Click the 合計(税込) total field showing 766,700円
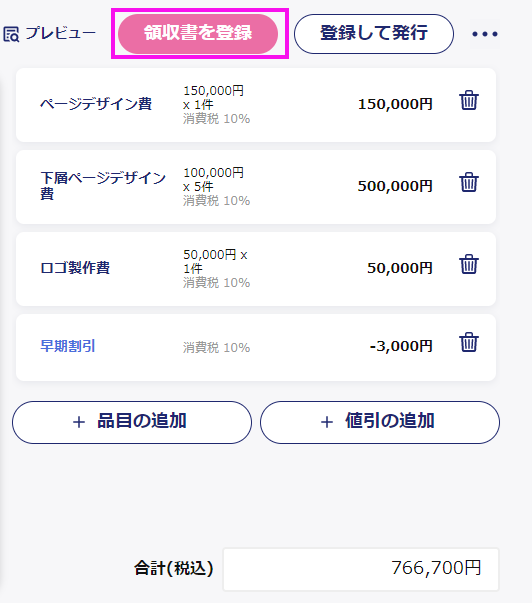This screenshot has height=603, width=532. point(361,569)
